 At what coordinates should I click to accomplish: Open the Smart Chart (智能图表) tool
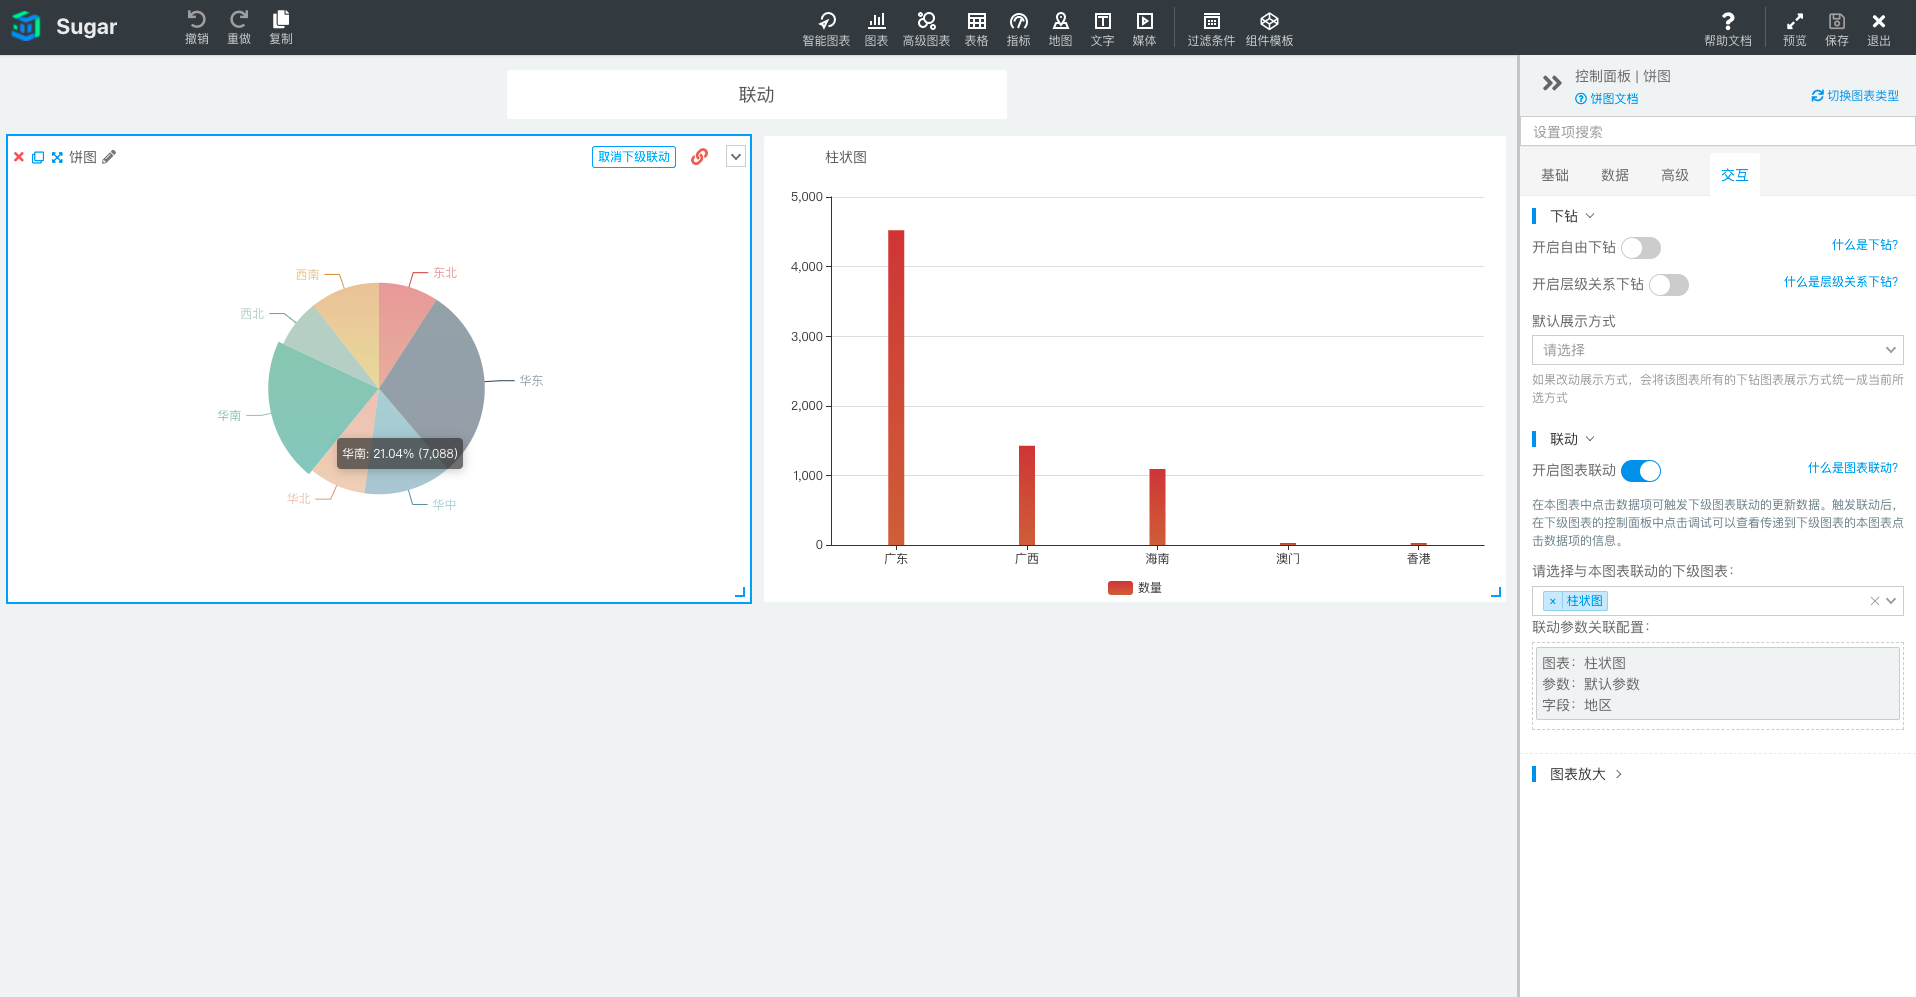[826, 29]
